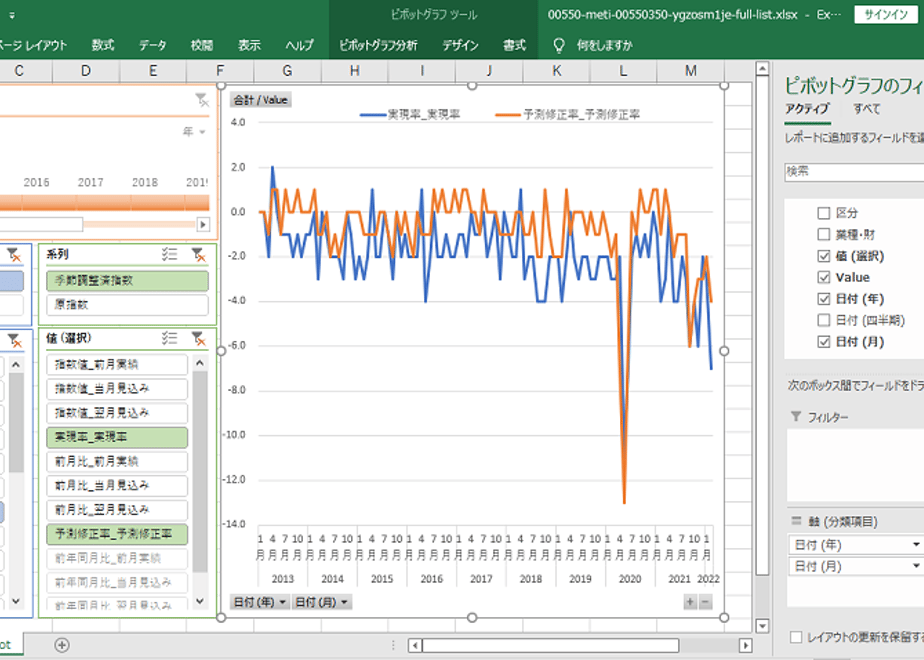Clear filter on 値 (選択) slicer
This screenshot has width=924, height=660.
[x=199, y=338]
